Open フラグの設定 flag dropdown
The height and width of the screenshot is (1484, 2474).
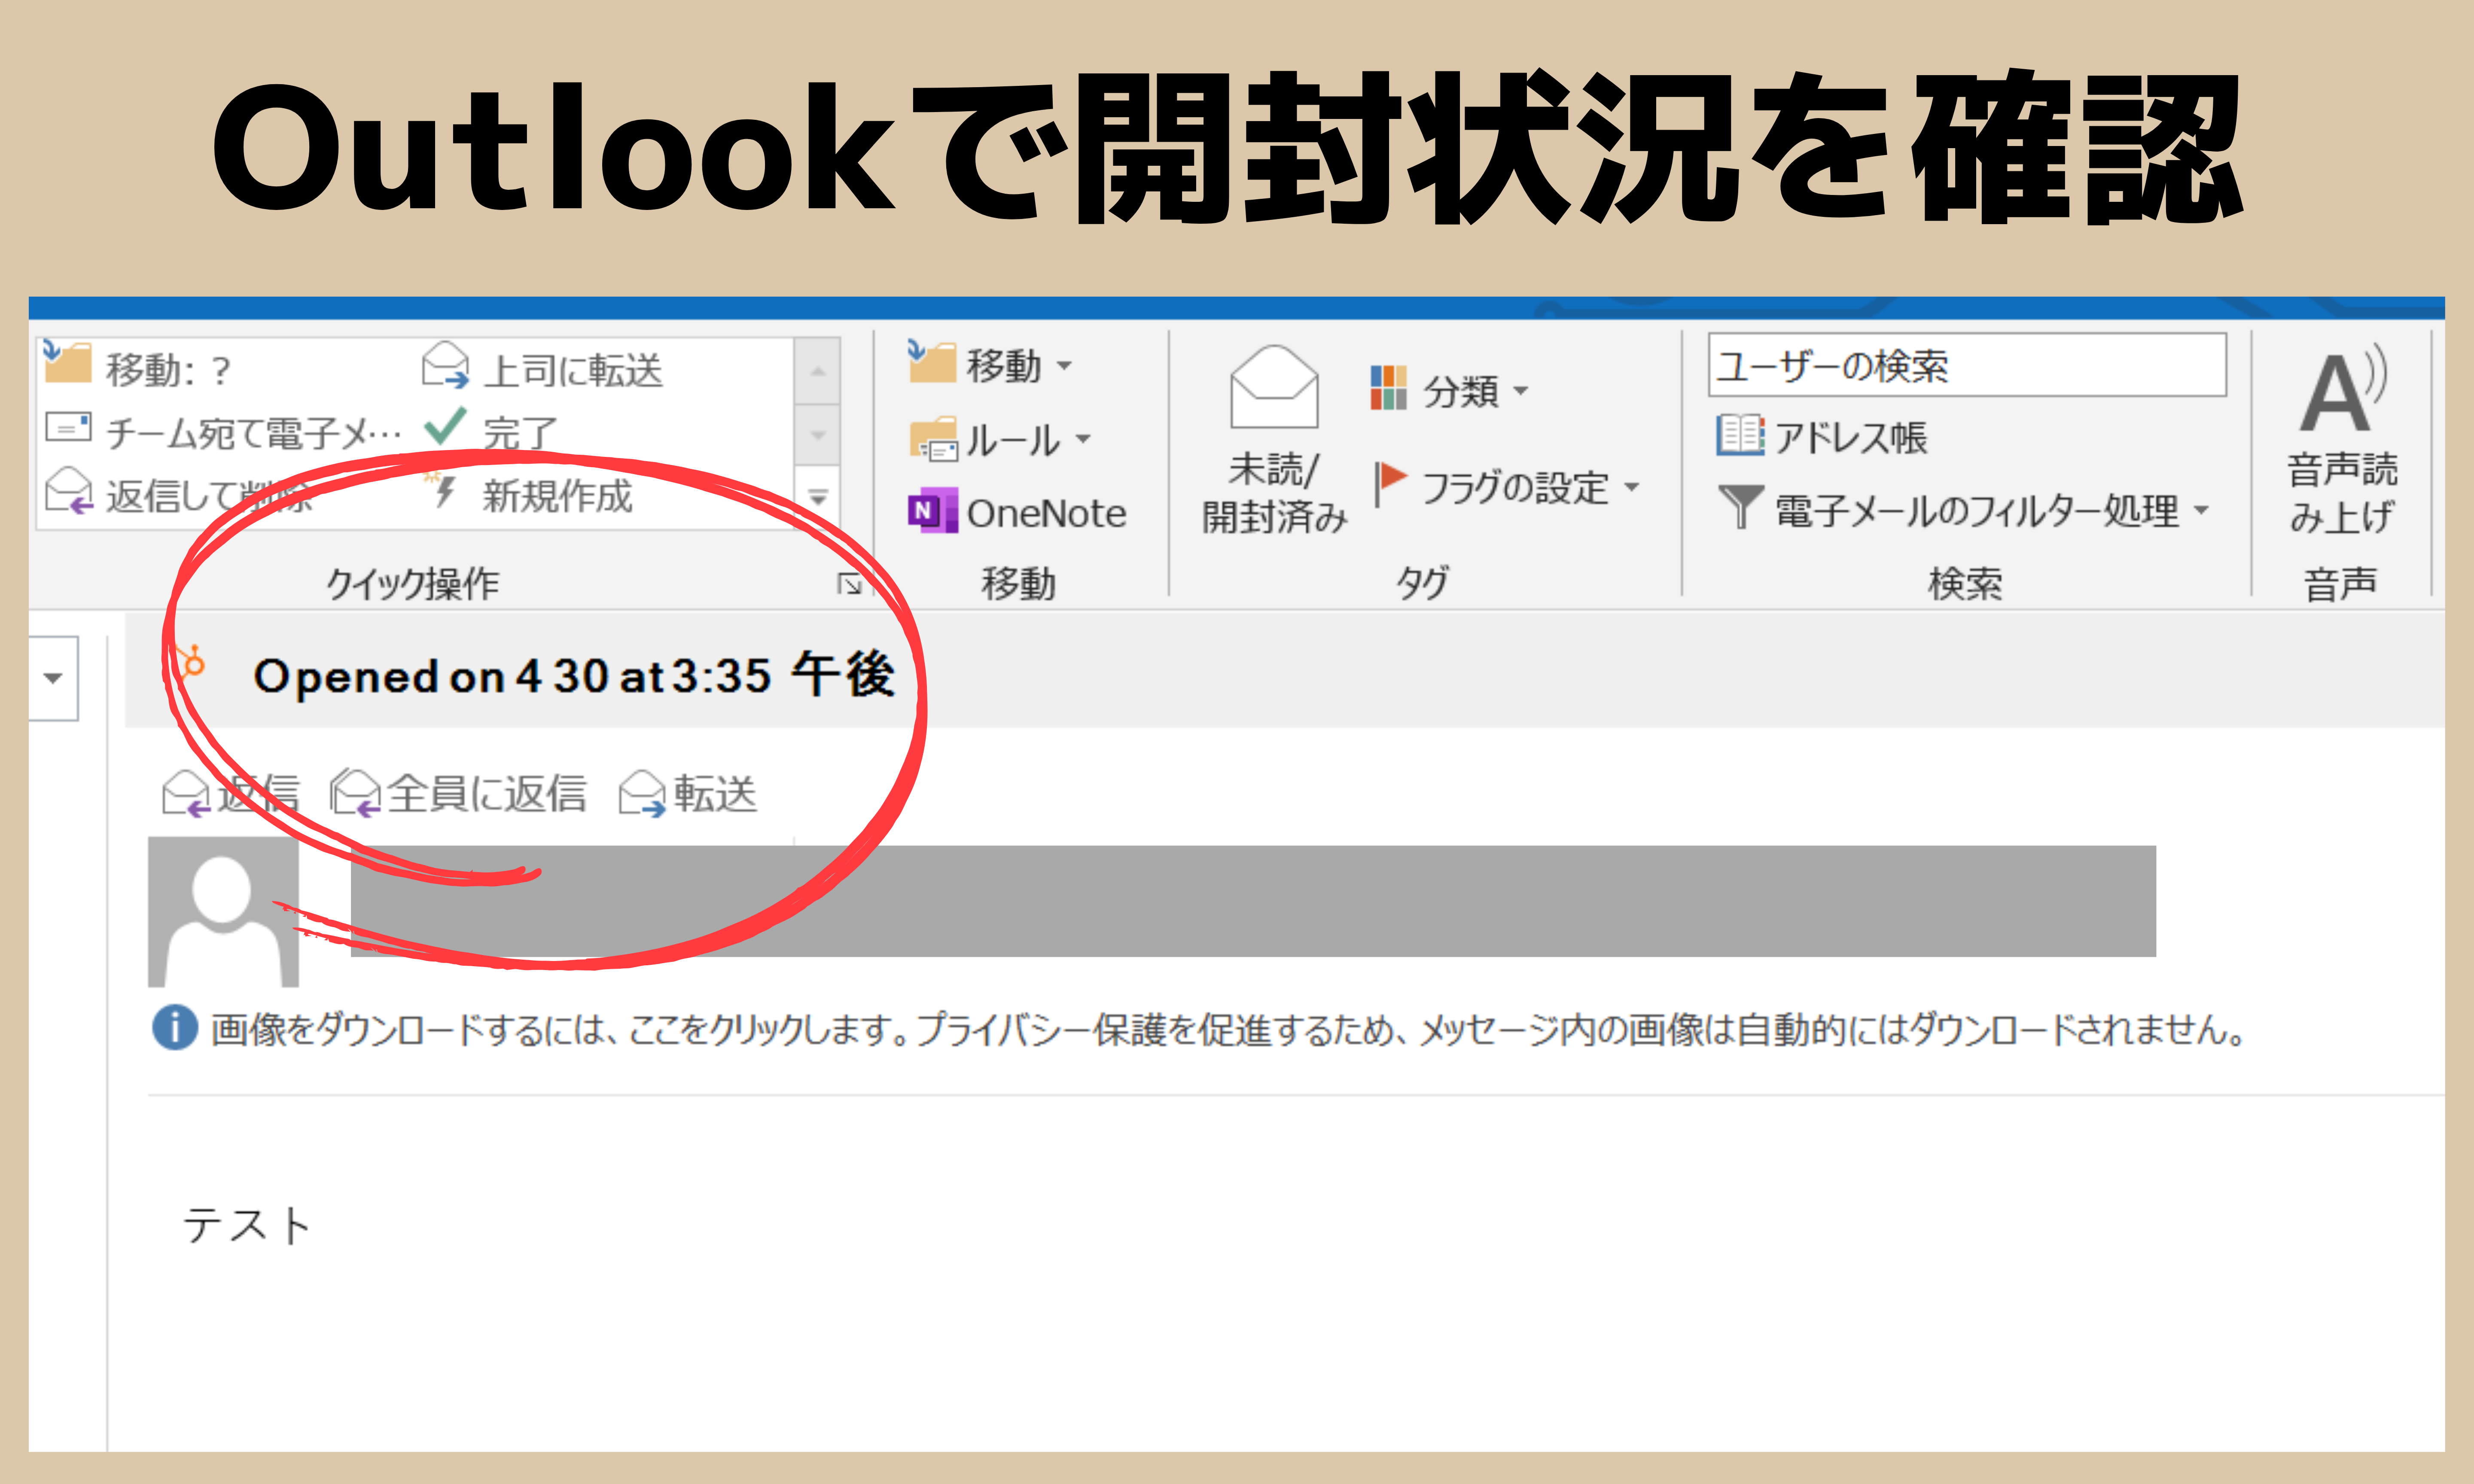pyautogui.click(x=1507, y=487)
